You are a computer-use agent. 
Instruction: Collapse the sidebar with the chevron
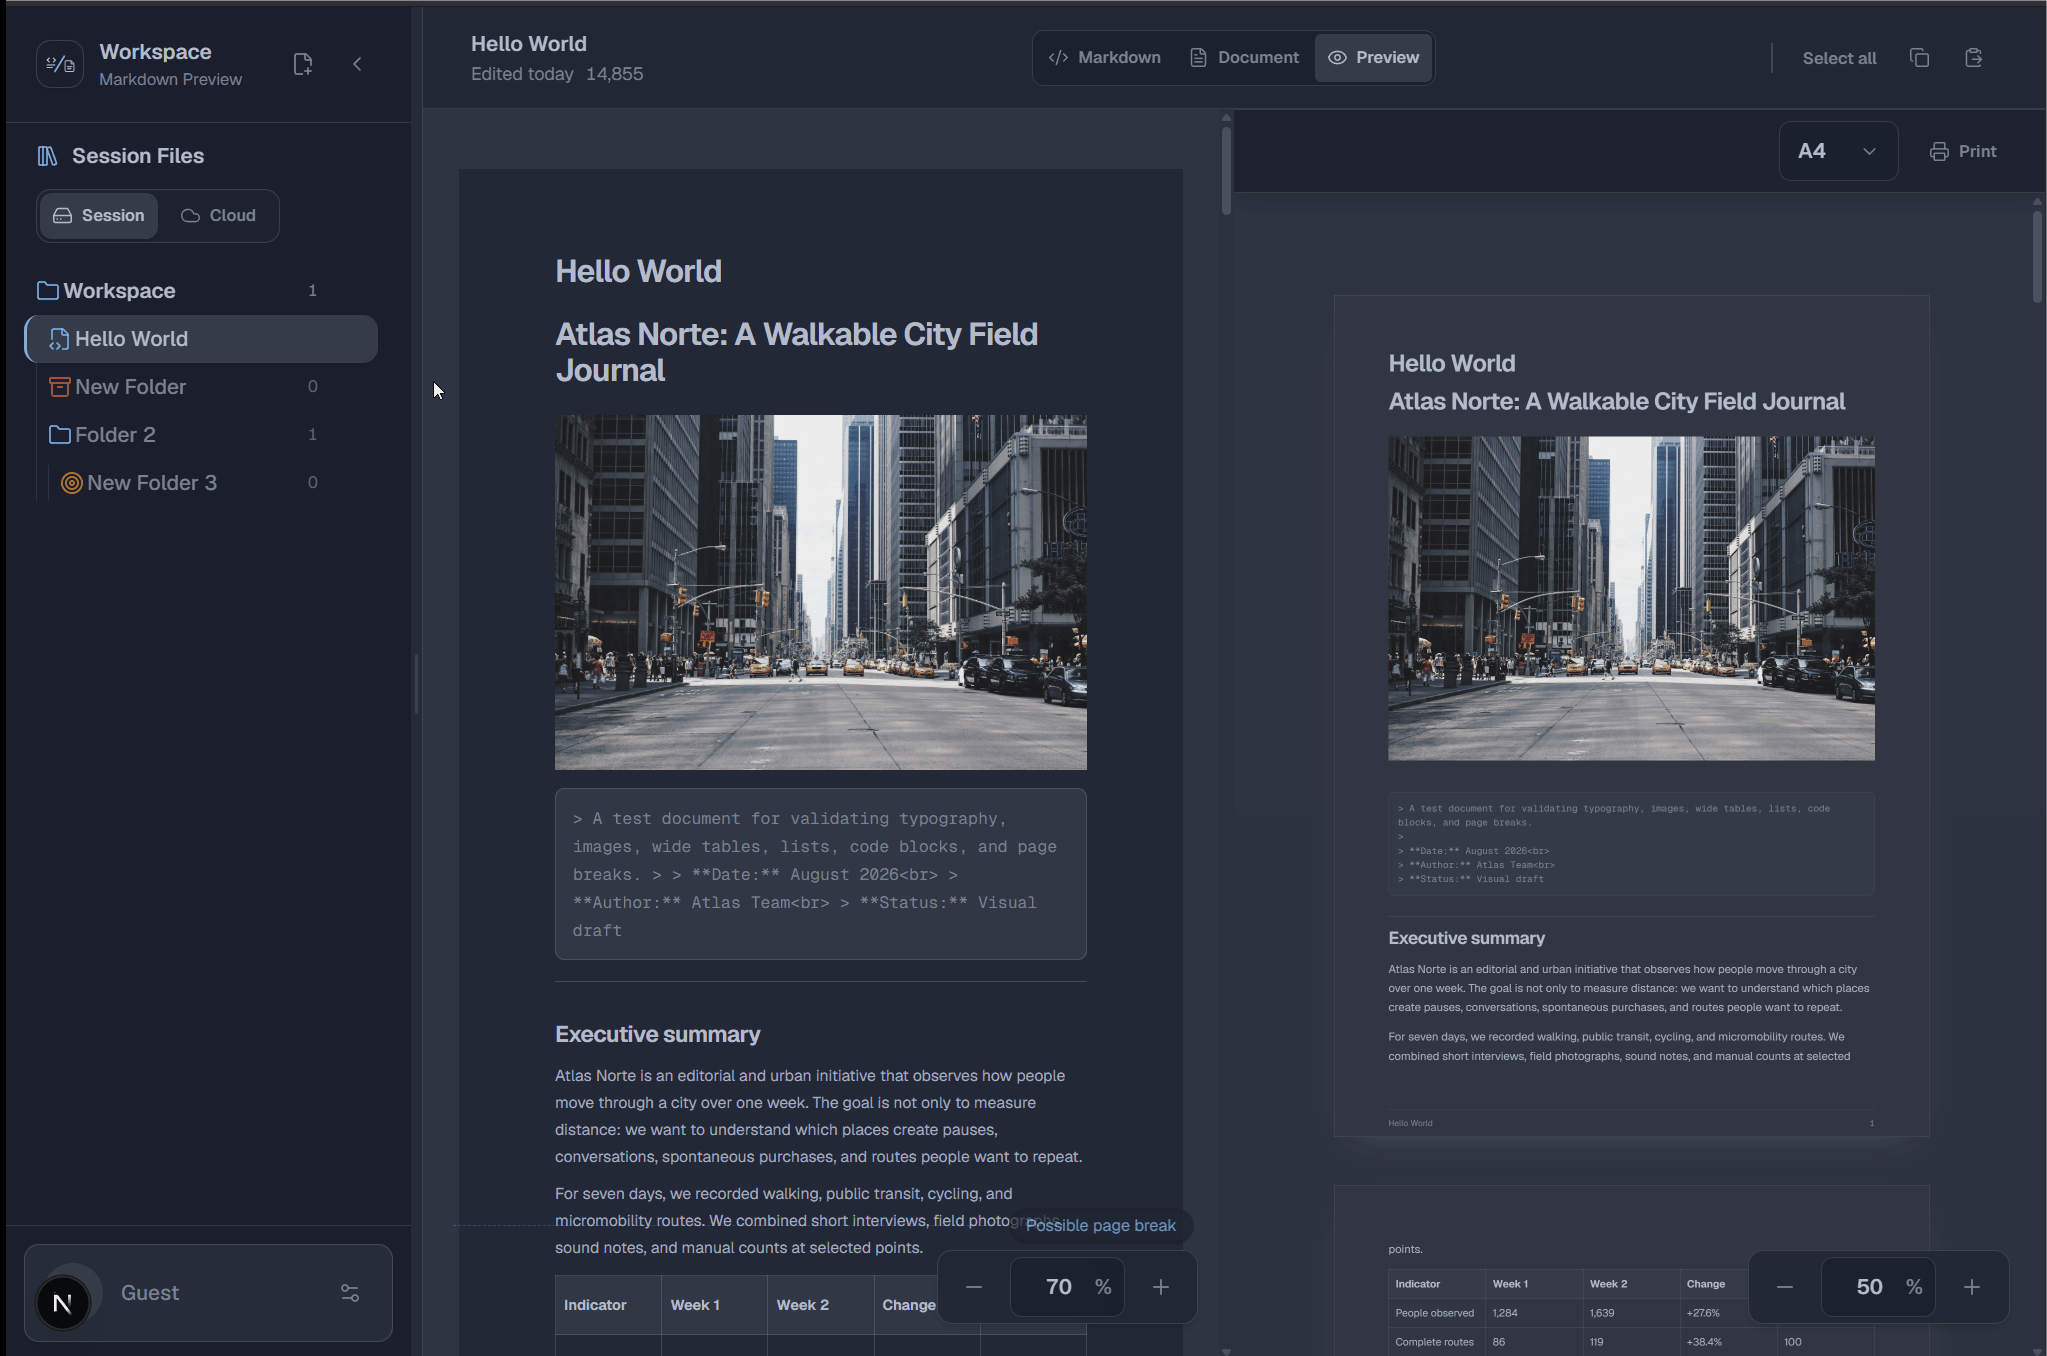[357, 64]
